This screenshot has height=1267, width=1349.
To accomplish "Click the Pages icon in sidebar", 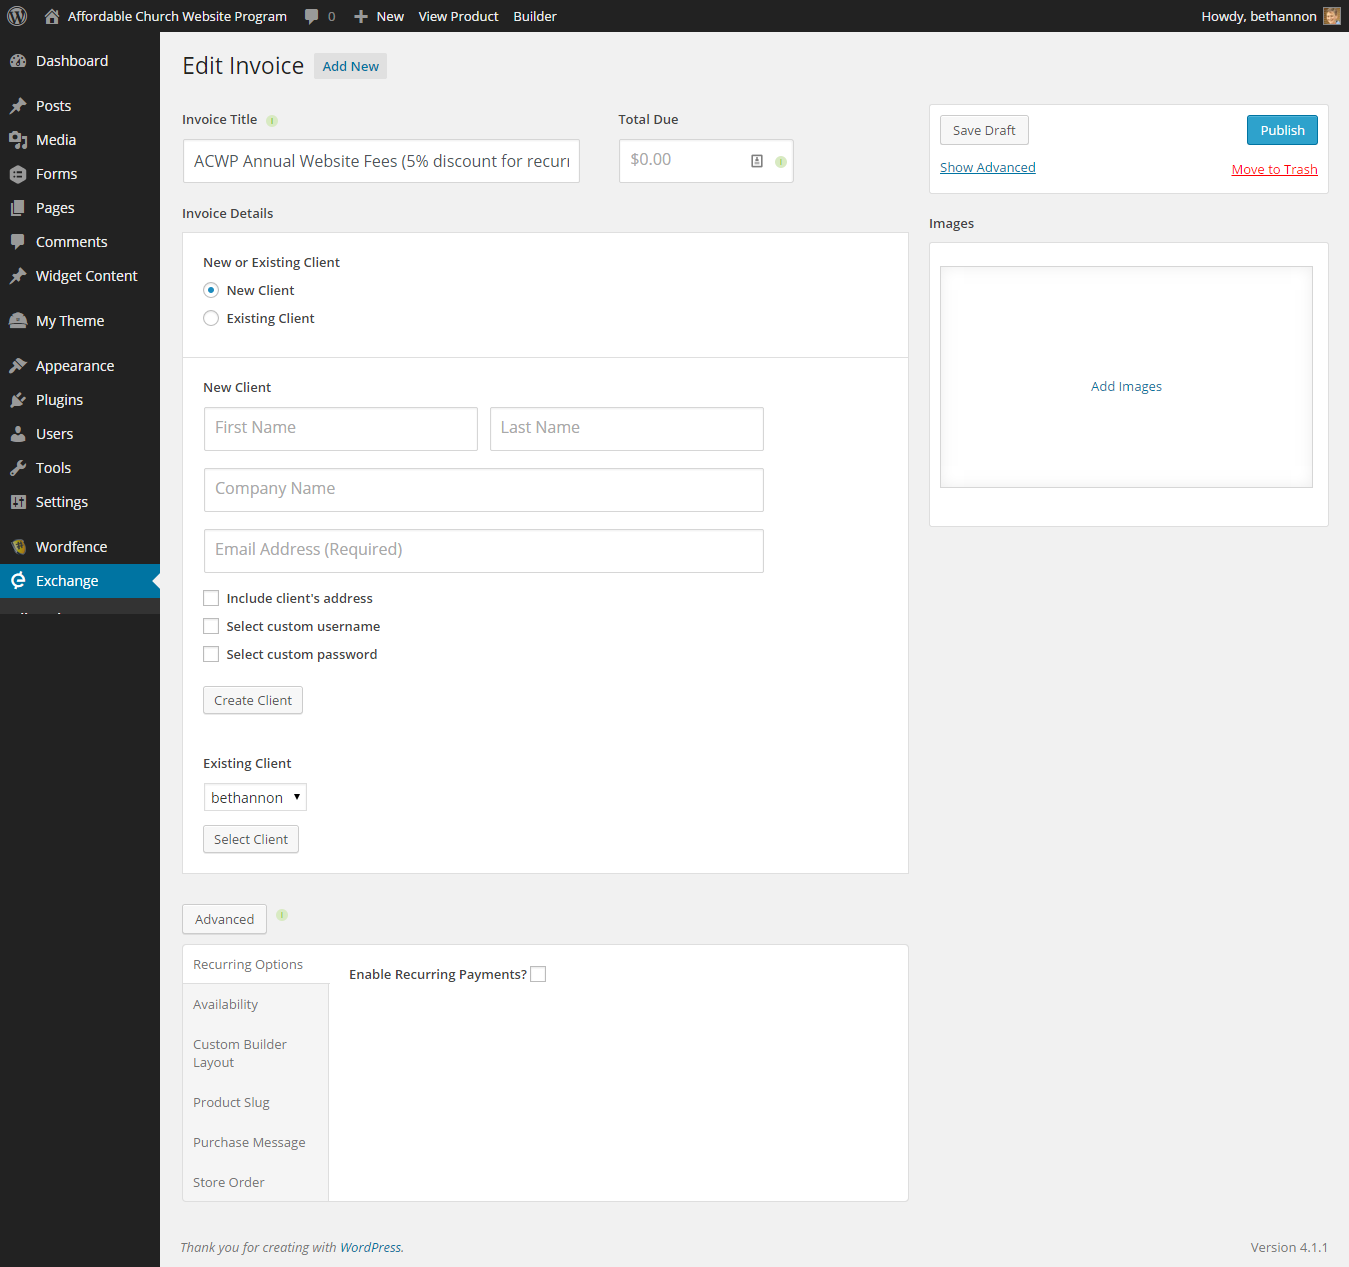I will (x=18, y=208).
